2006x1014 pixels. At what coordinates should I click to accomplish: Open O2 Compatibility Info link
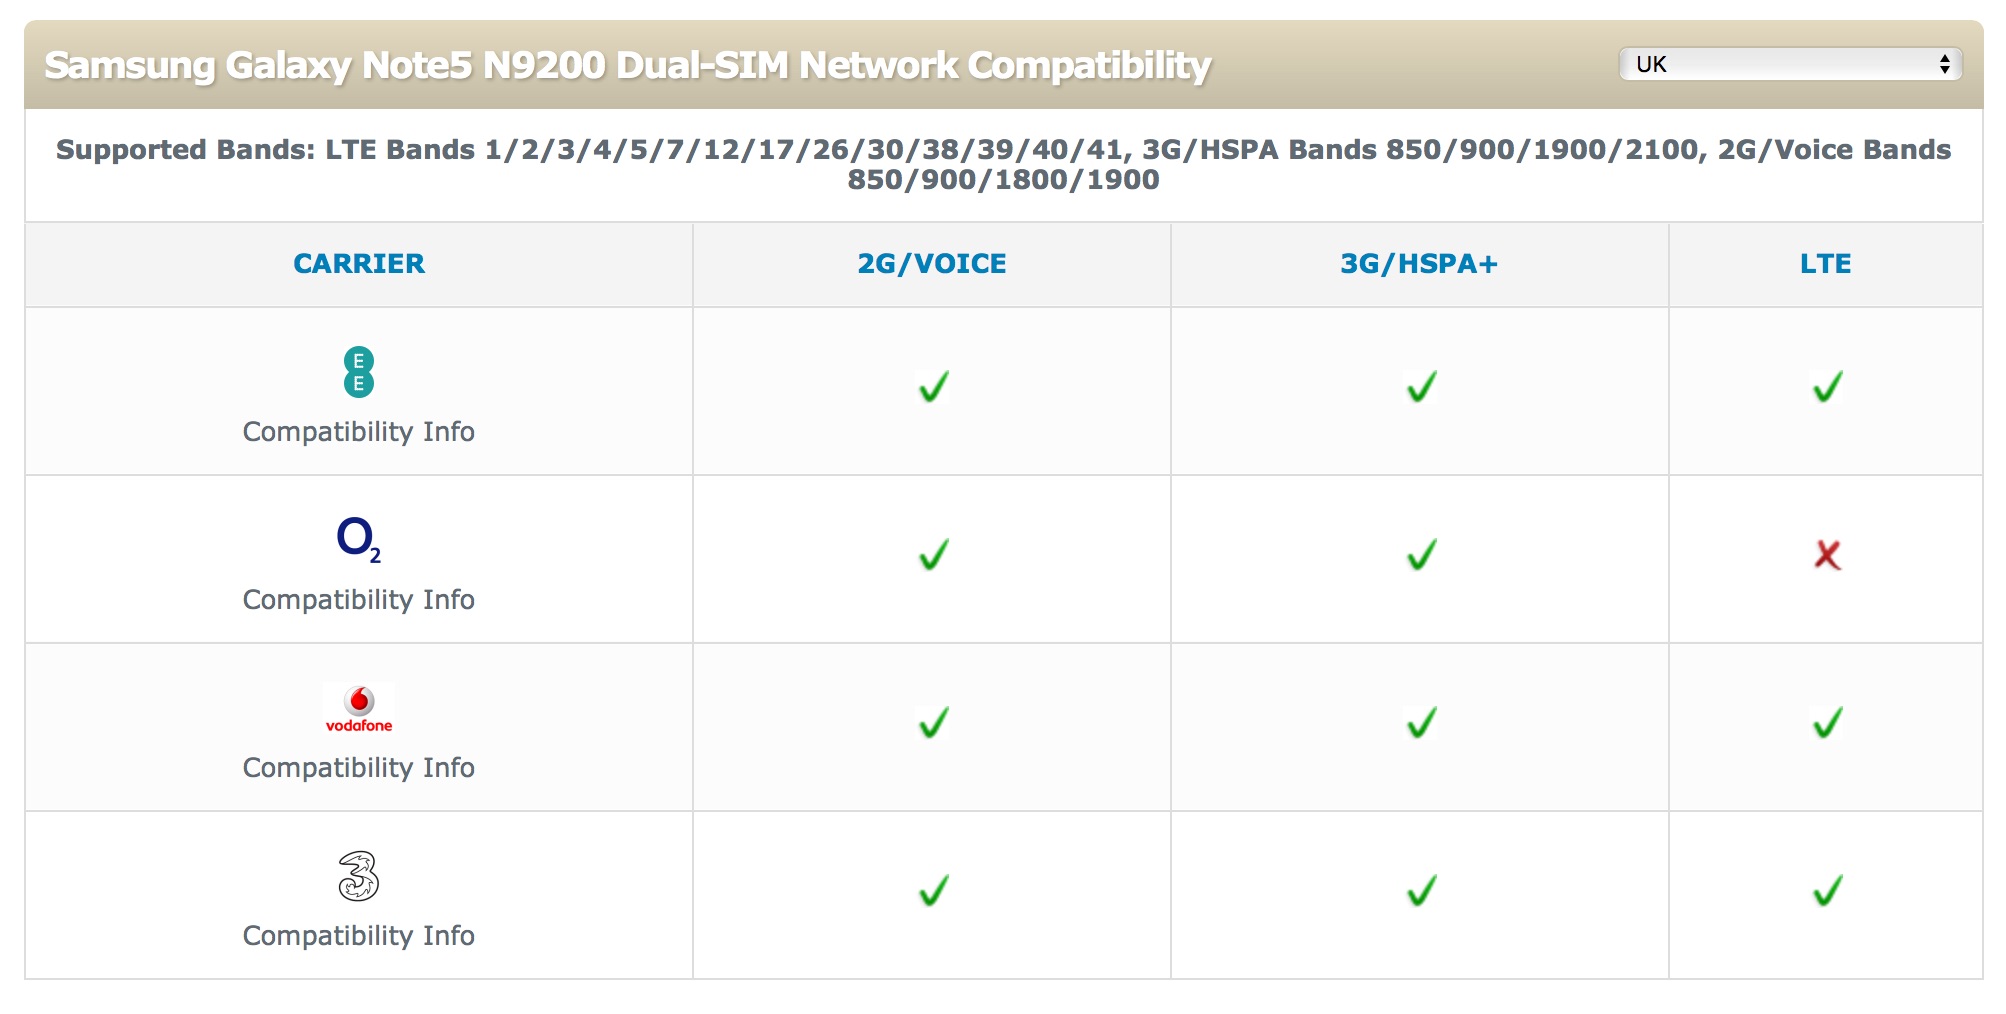(359, 600)
